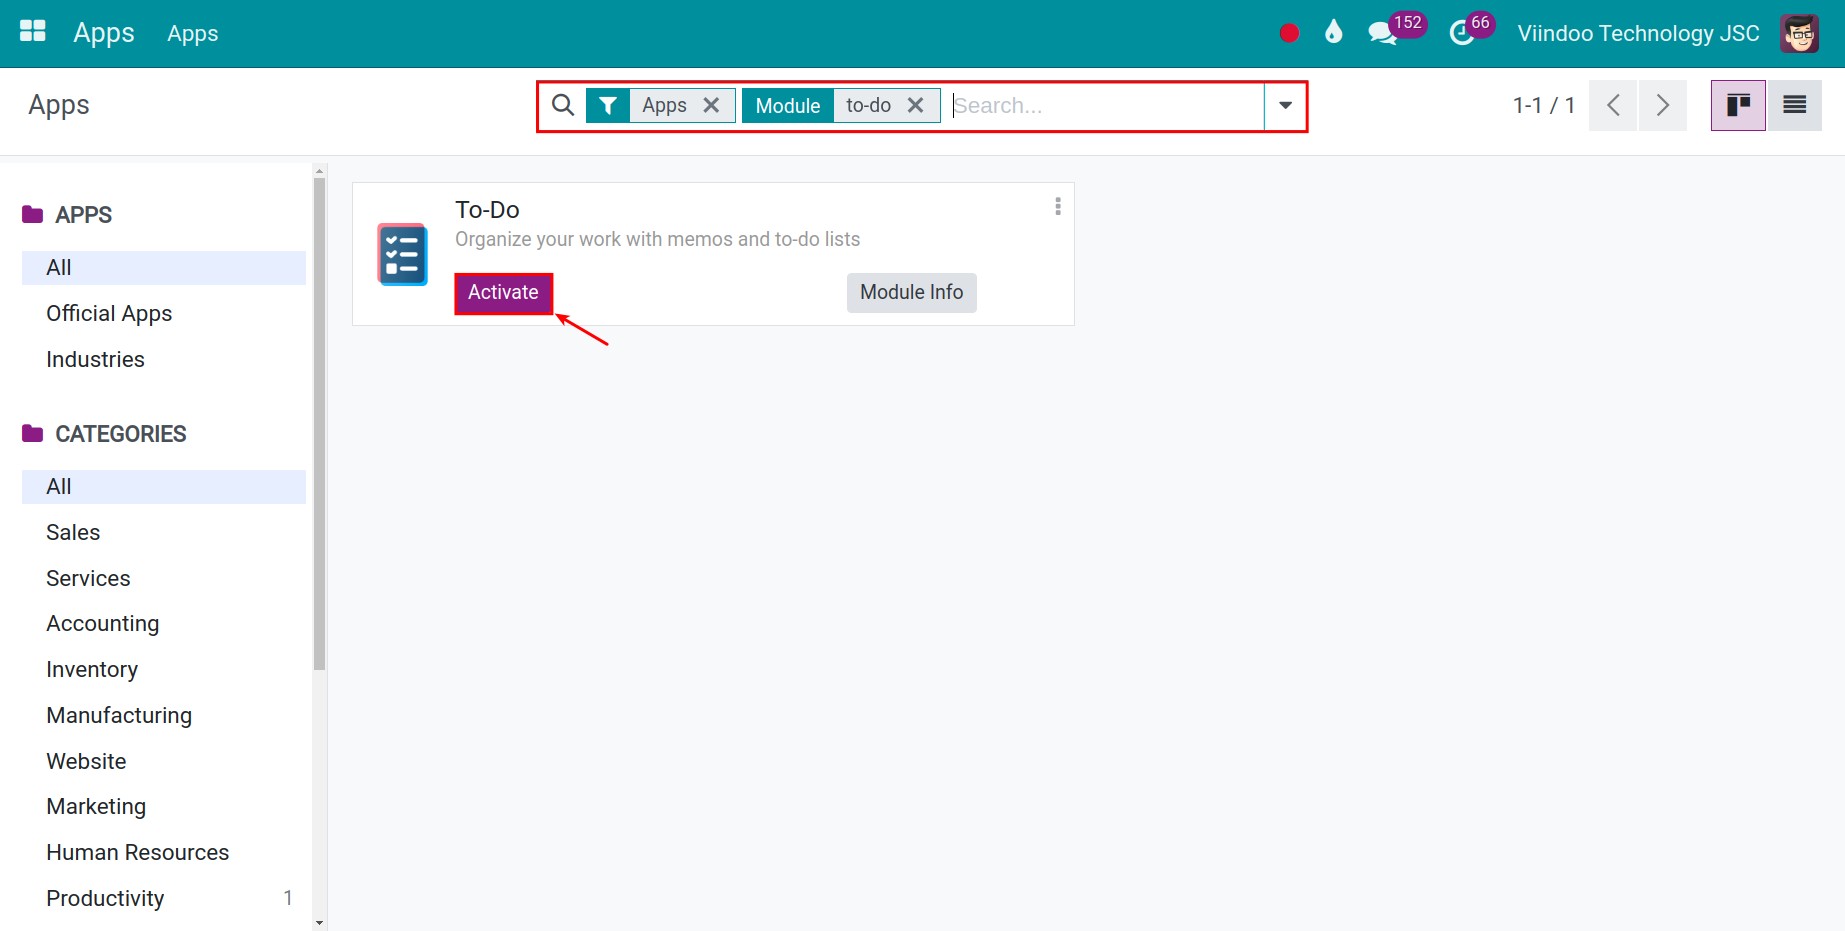Viewport: 1845px width, 931px height.
Task: Click inside the Search input field
Action: click(1106, 105)
